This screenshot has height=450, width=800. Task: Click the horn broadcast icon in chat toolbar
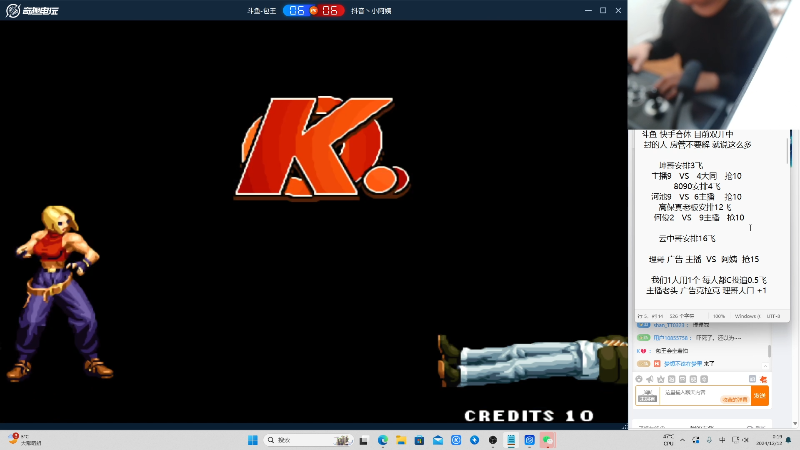coord(649,379)
